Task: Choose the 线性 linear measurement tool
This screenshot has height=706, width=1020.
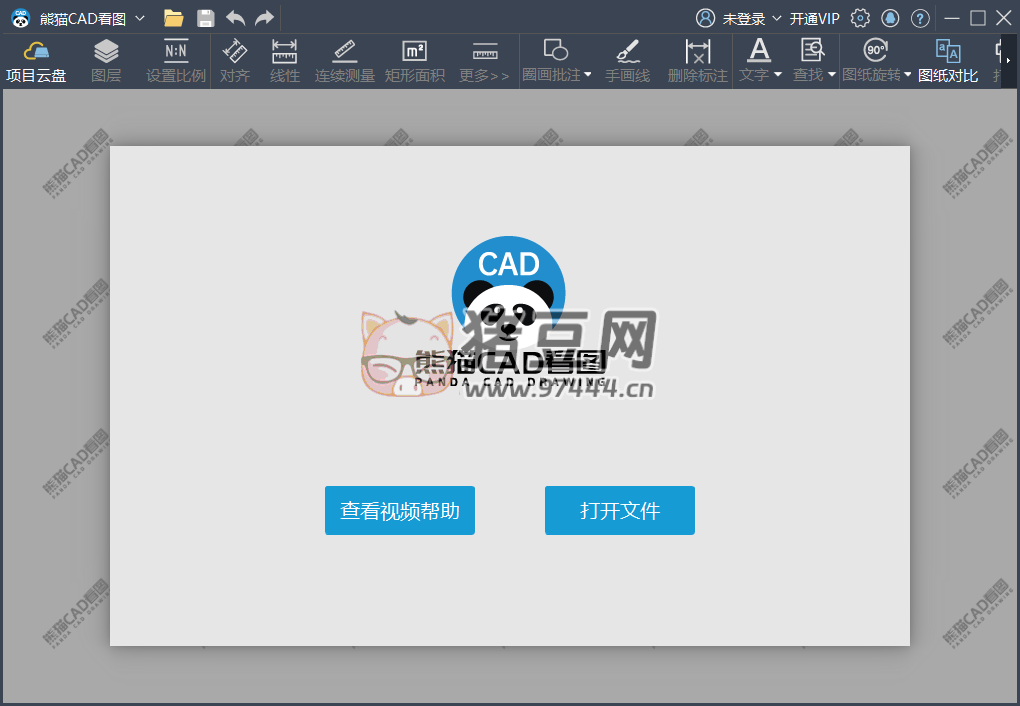Action: pos(285,61)
